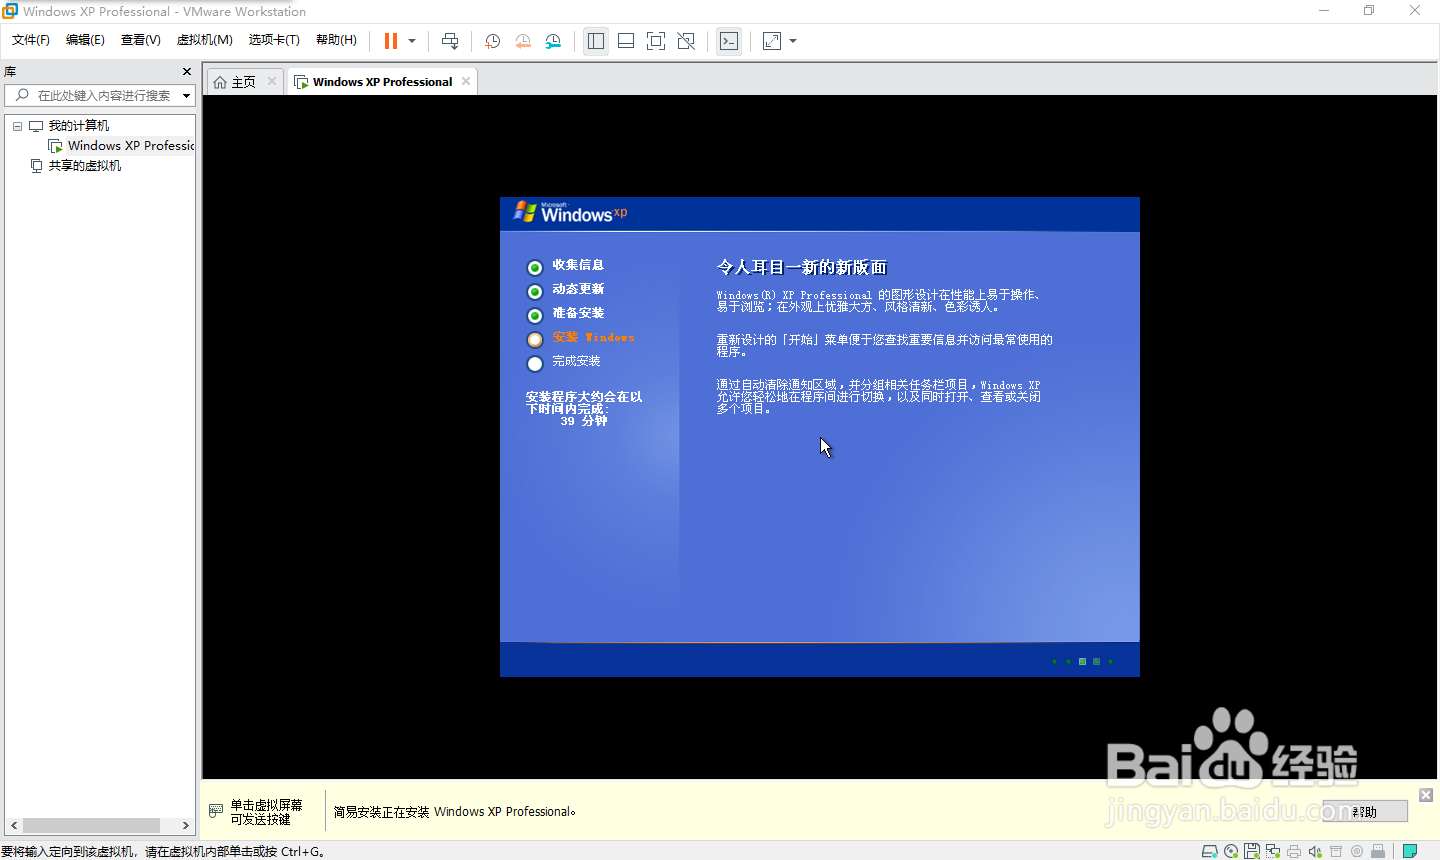Click the stretch guest display icon
The width and height of the screenshot is (1440, 860).
pos(772,41)
